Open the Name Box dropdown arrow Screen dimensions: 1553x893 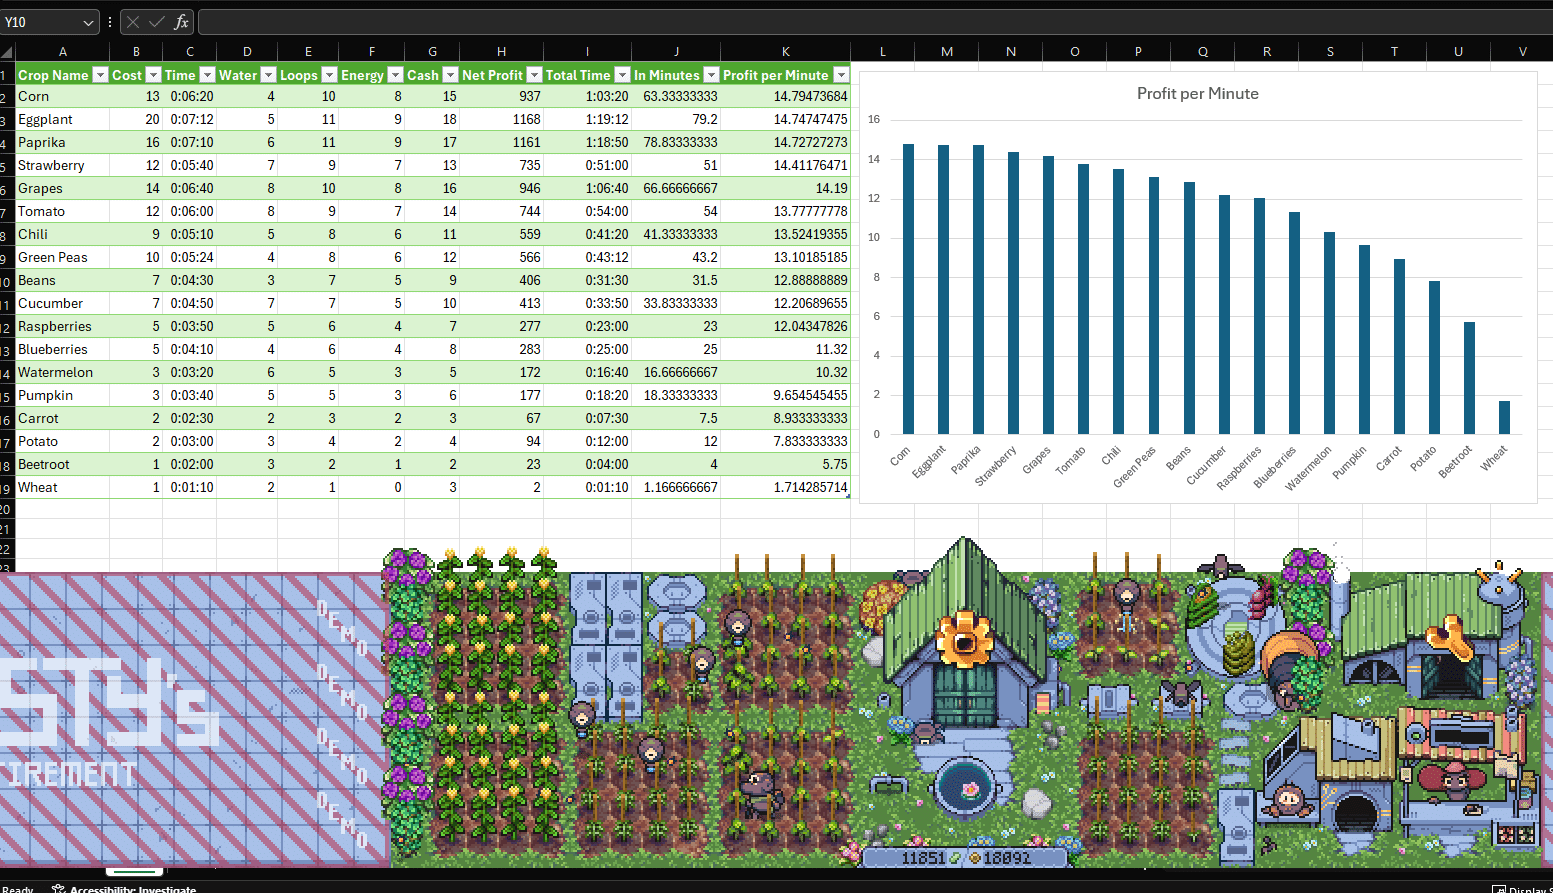tap(88, 22)
